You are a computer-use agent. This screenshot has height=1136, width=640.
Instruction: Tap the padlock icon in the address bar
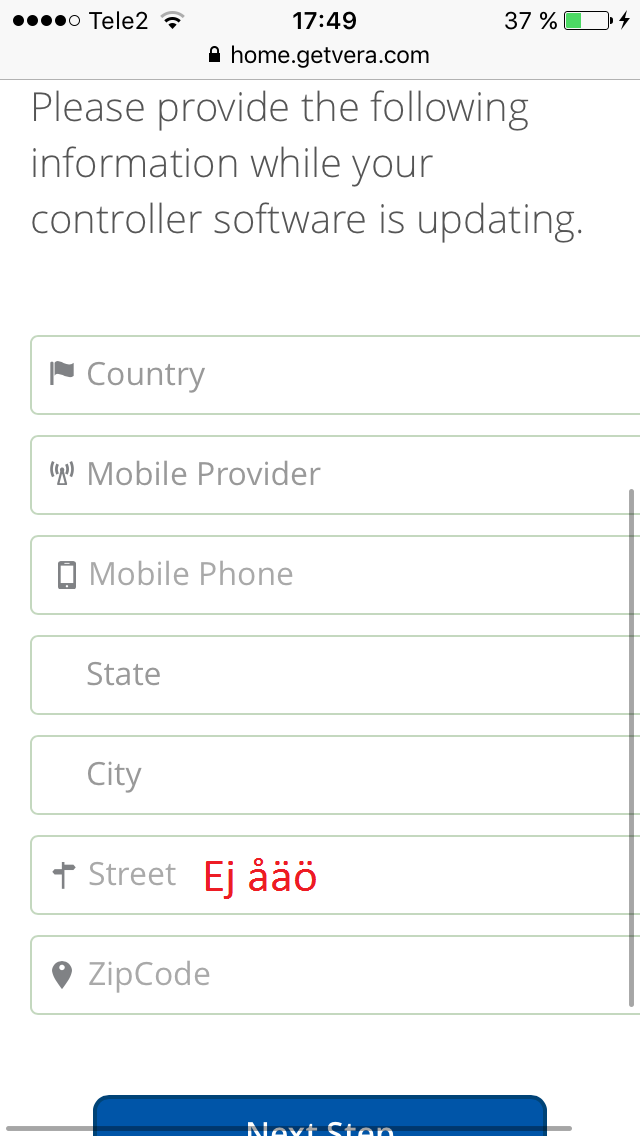[214, 54]
